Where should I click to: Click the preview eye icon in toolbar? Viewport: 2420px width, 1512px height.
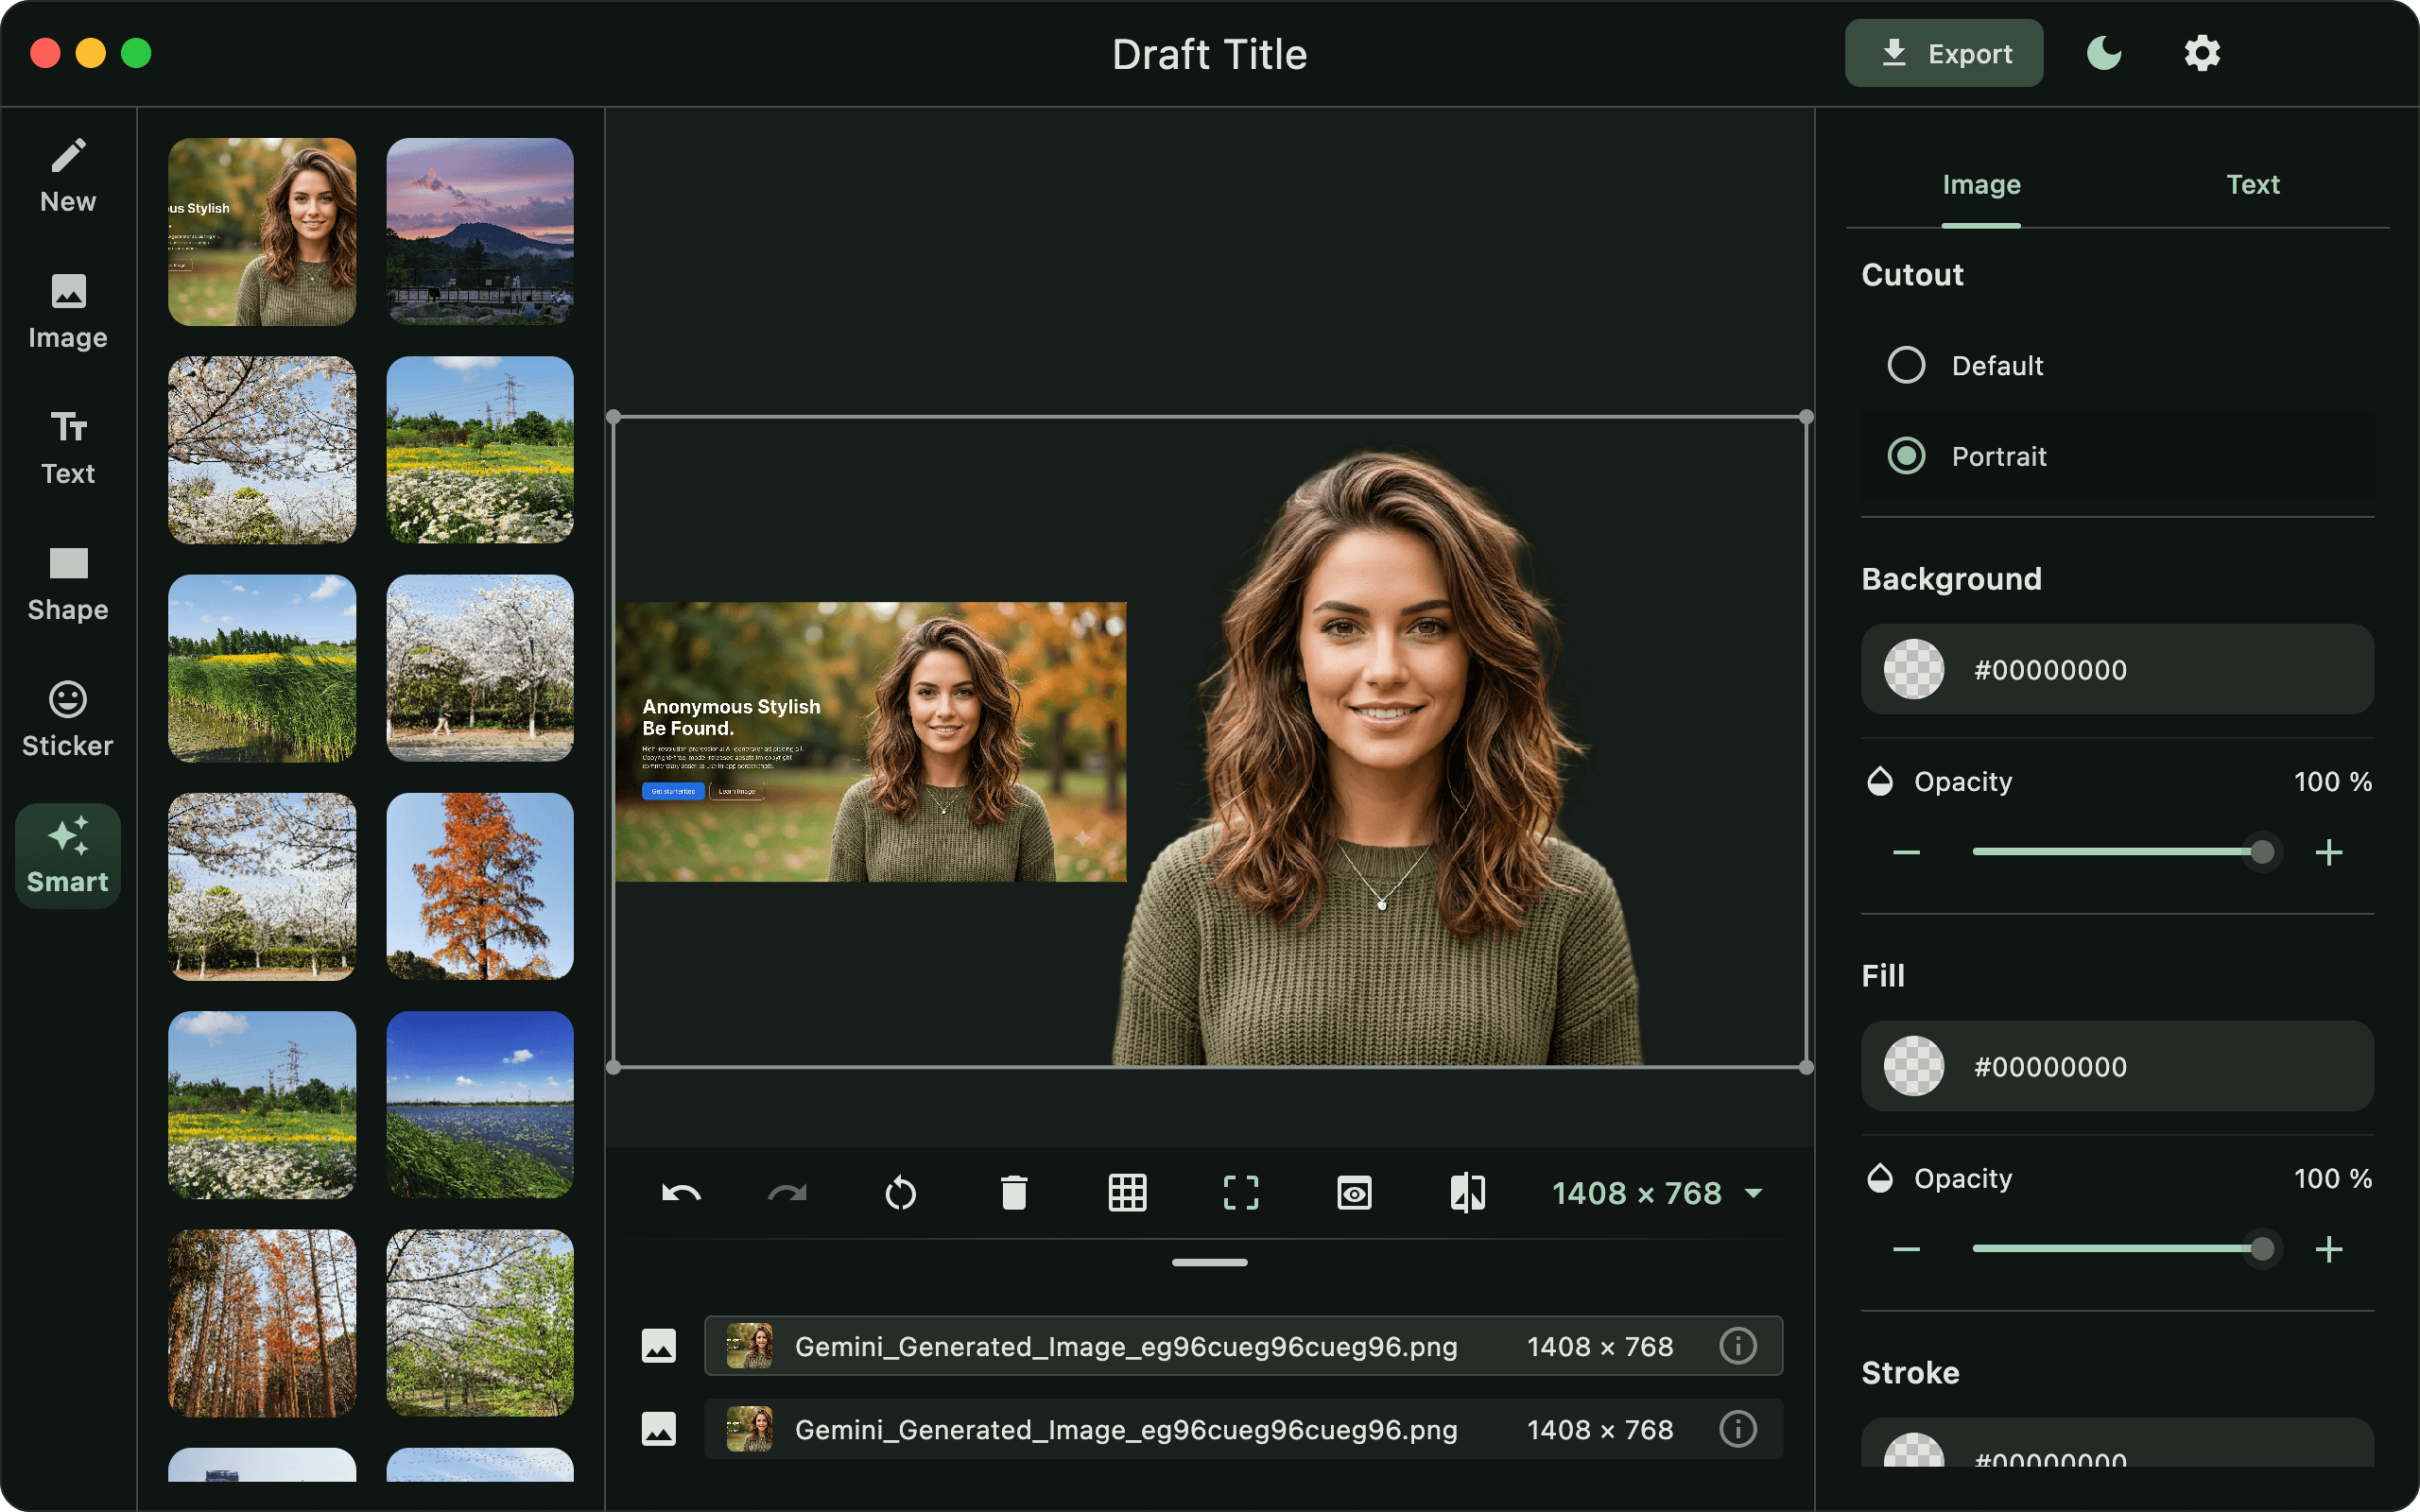point(1354,1193)
